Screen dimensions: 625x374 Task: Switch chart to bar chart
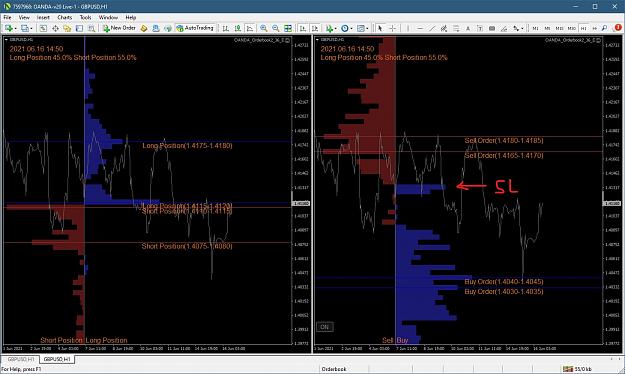tap(226, 28)
